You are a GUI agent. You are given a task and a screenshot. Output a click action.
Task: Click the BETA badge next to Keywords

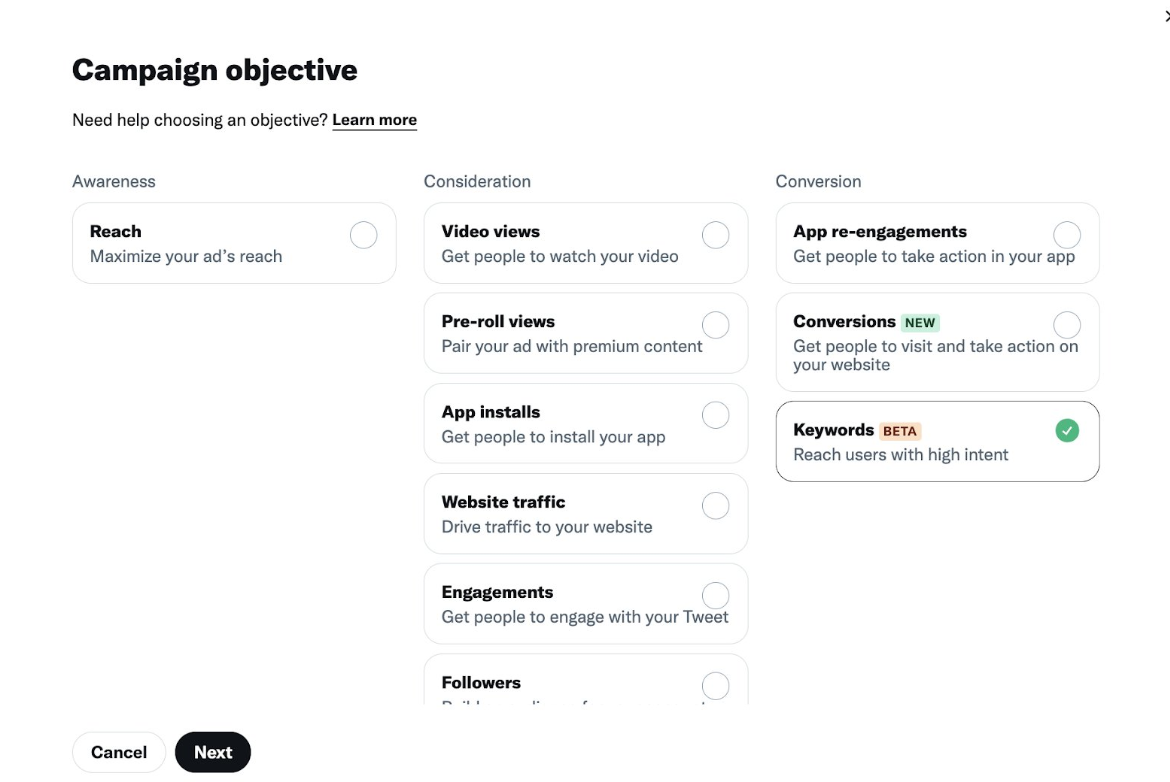pyautogui.click(x=900, y=431)
